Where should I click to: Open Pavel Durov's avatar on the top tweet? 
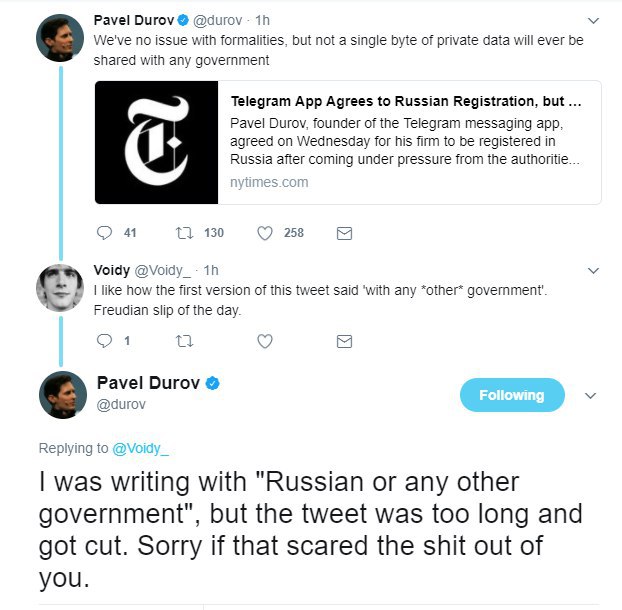pyautogui.click(x=60, y=38)
